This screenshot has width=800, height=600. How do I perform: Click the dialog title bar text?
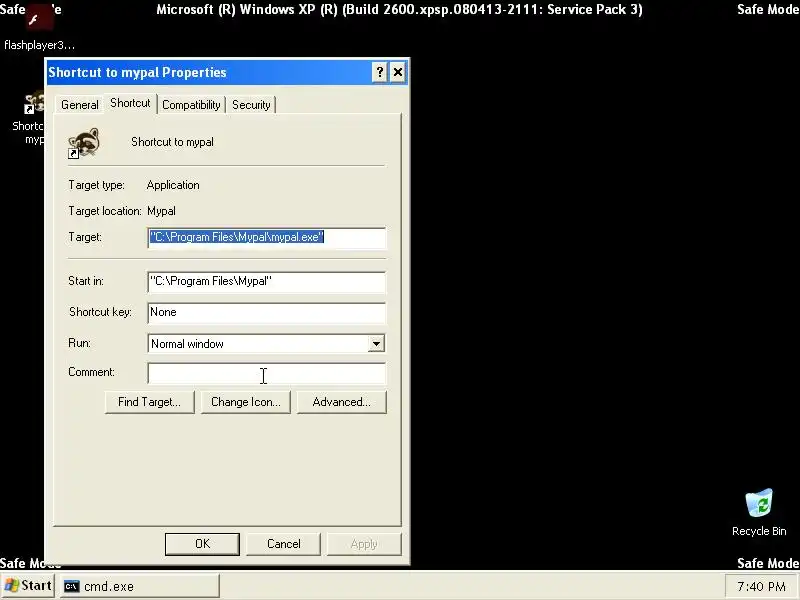coord(137,72)
